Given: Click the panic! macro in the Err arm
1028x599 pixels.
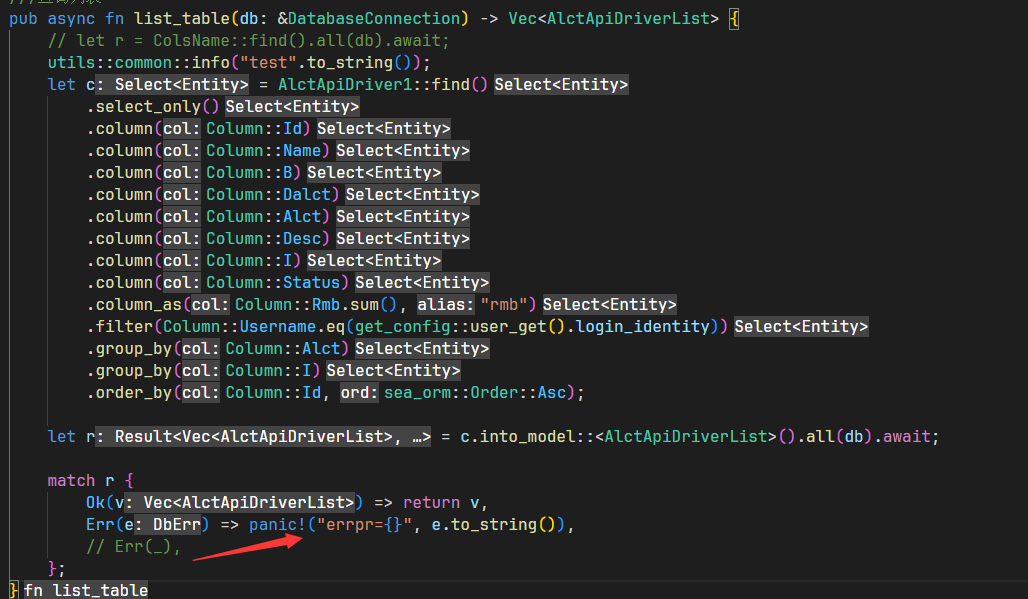Looking at the screenshot, I should [x=277, y=524].
